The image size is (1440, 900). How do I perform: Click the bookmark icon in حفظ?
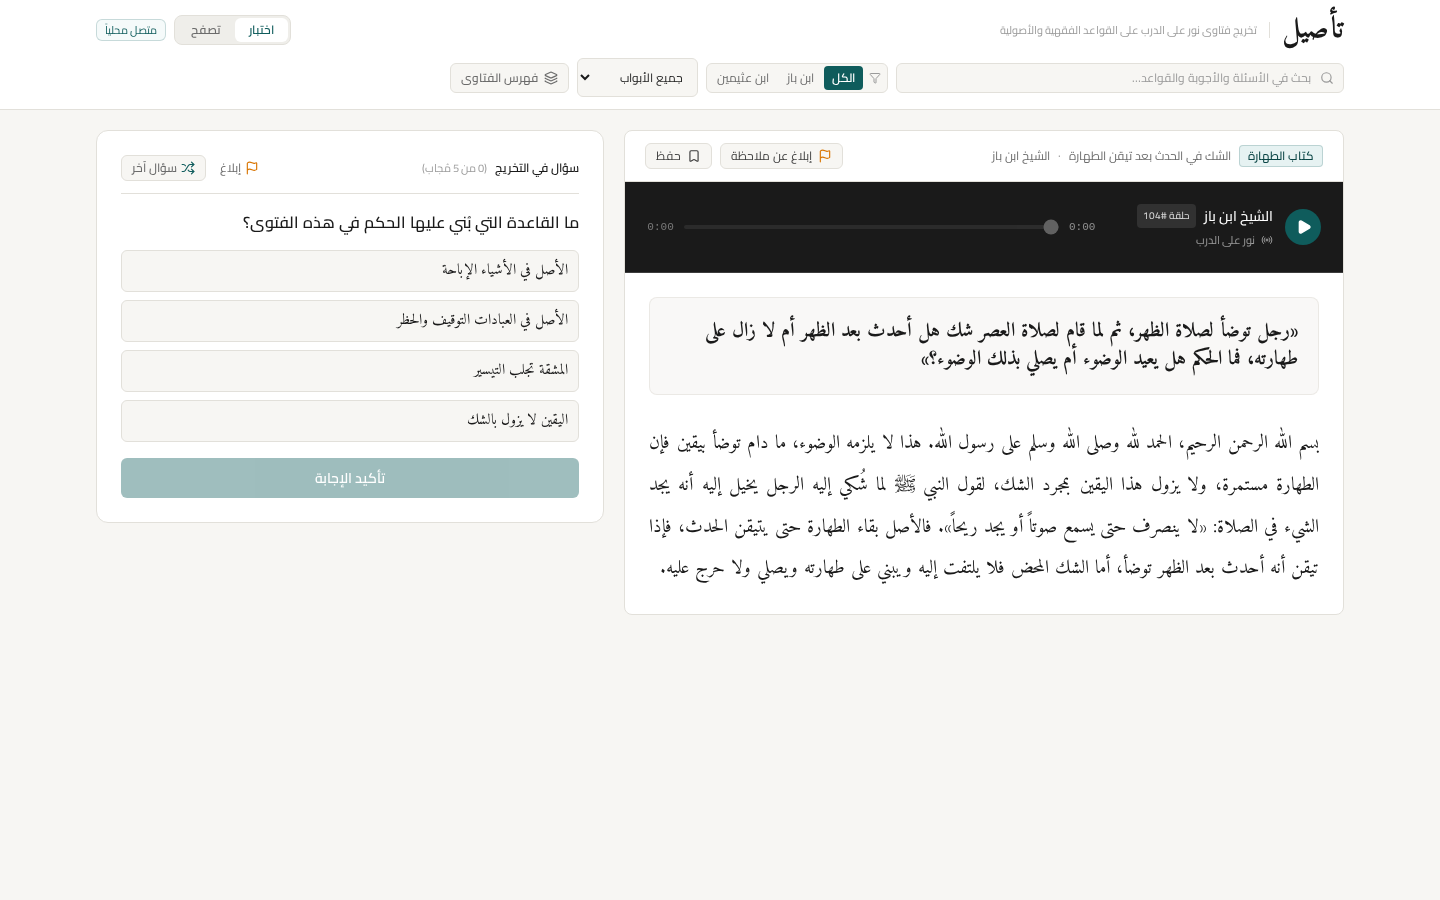pos(694,156)
